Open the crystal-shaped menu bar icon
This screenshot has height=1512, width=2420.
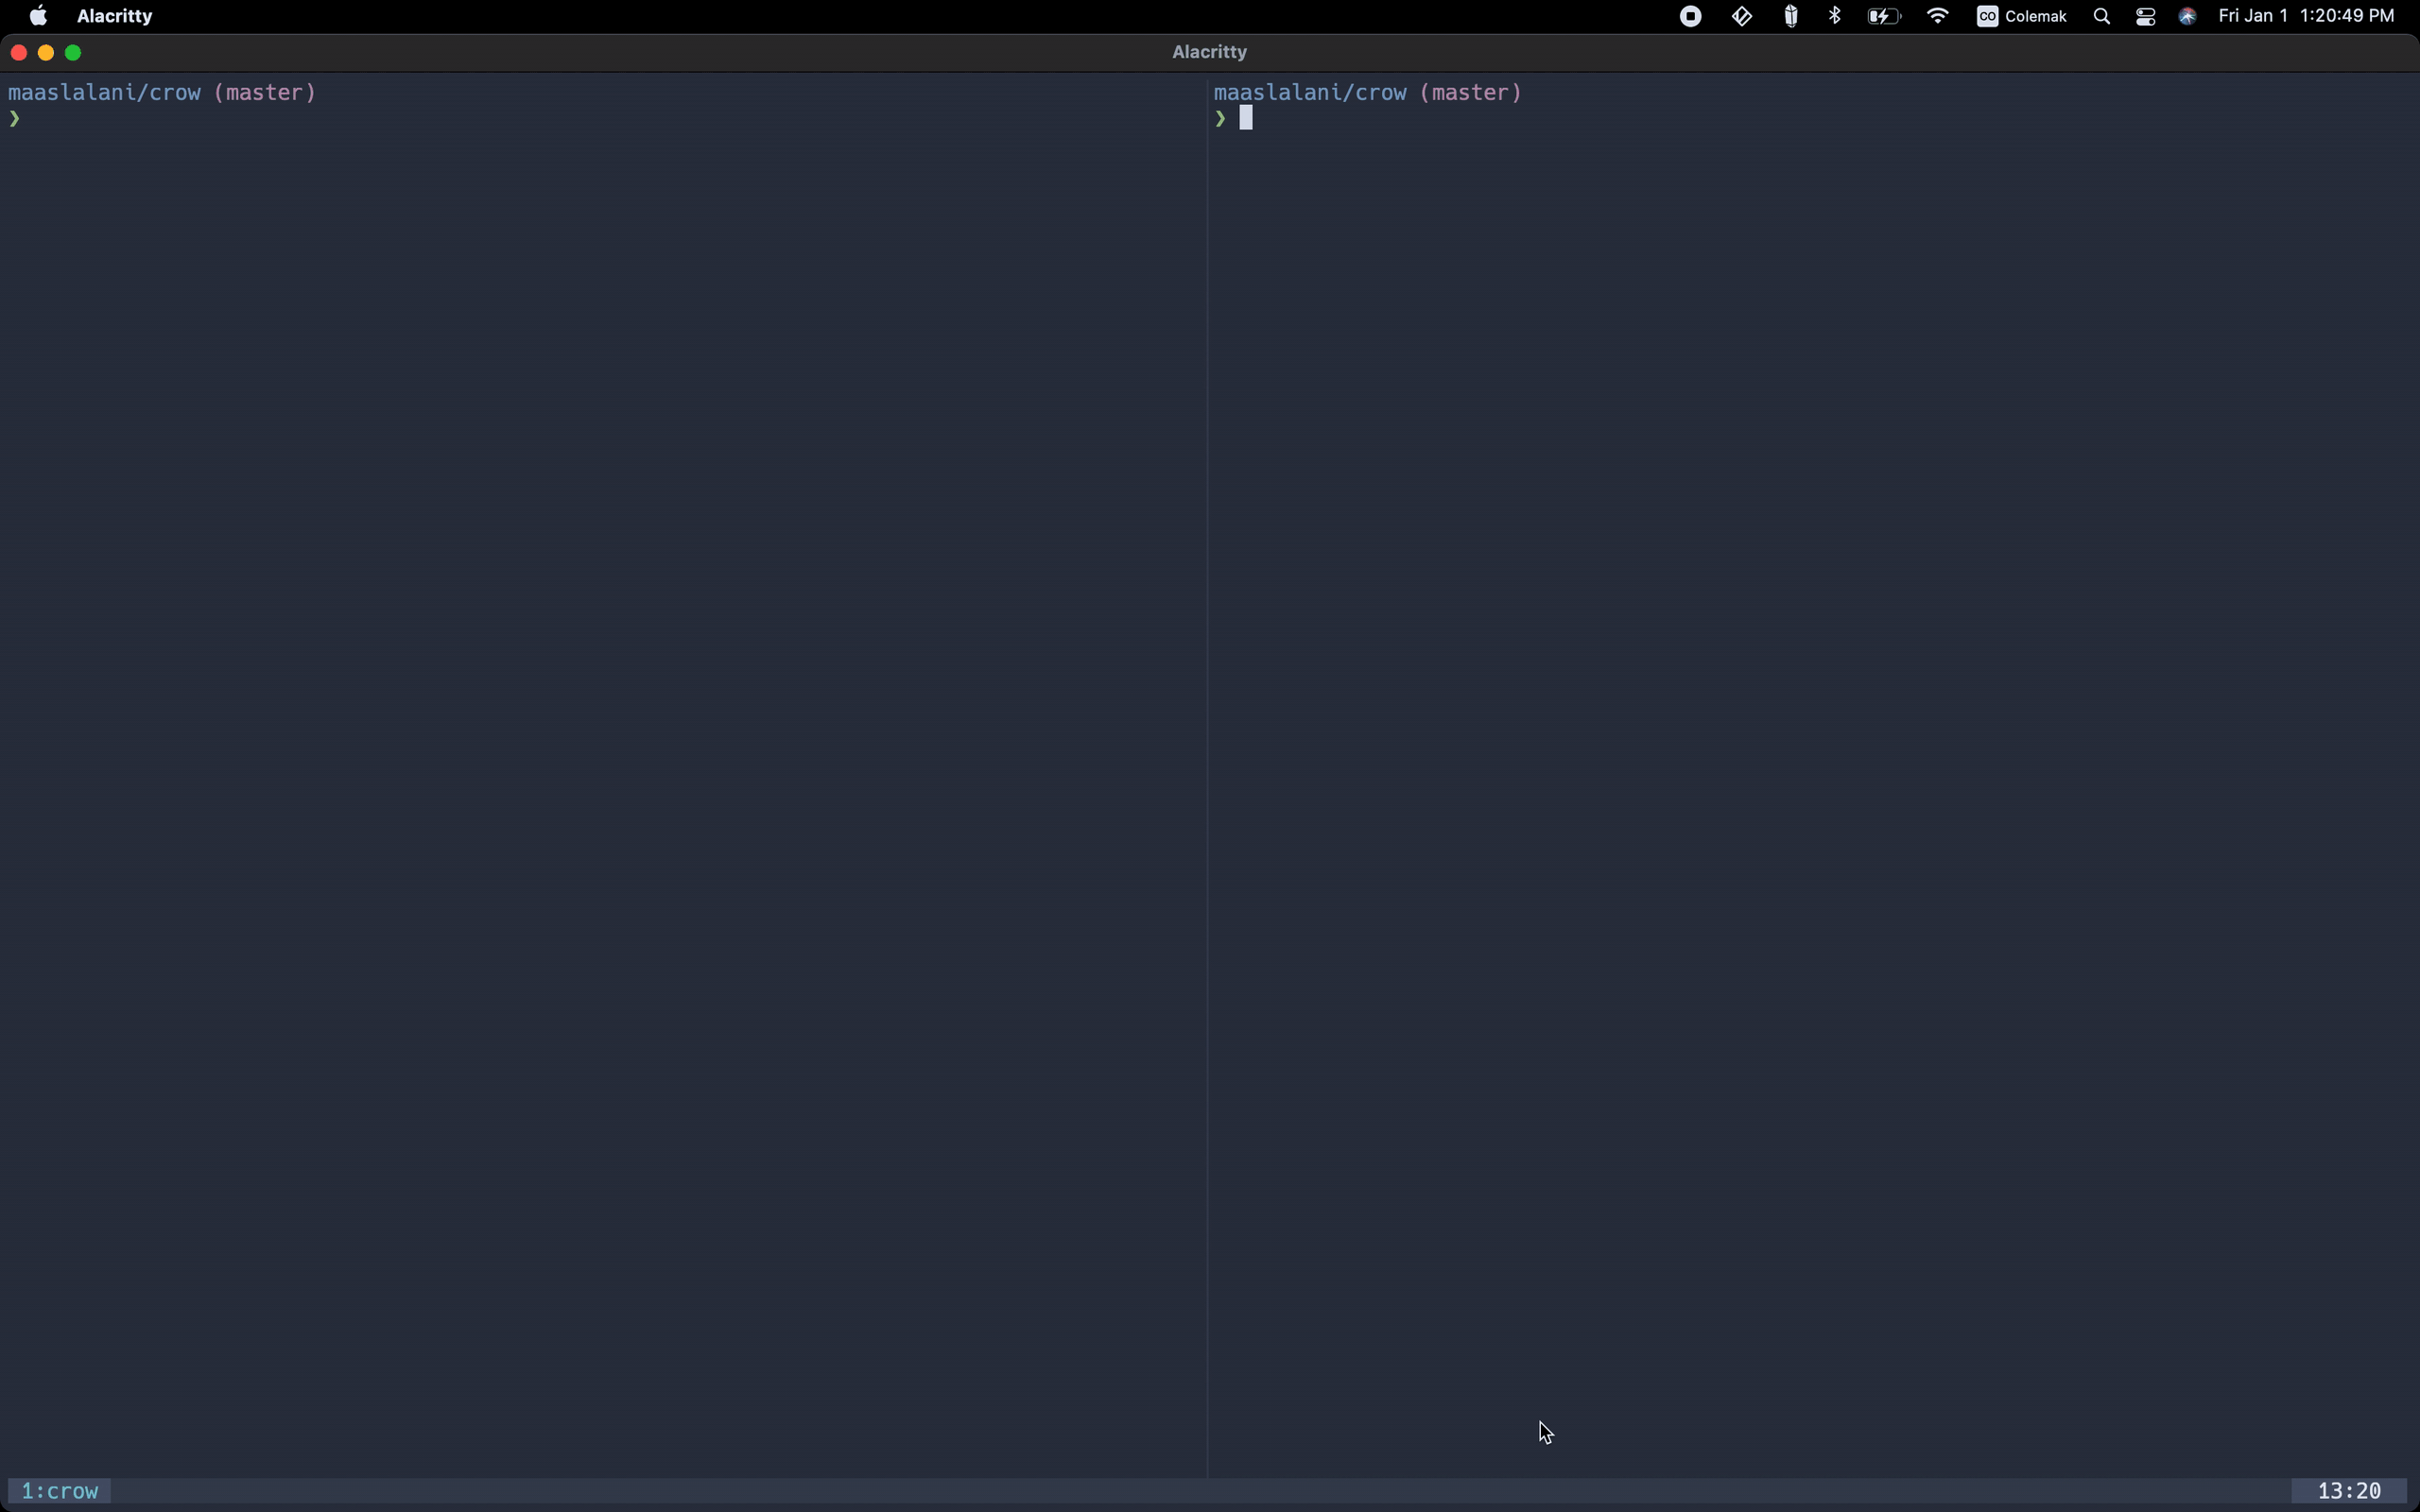pos(1791,16)
